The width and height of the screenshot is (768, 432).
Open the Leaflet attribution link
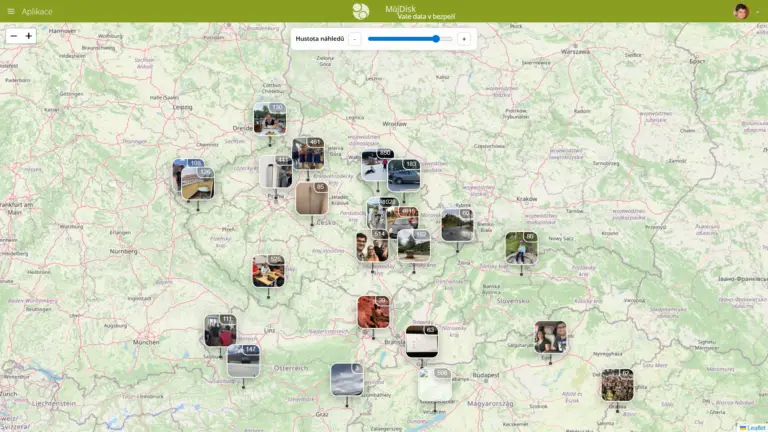pyautogui.click(x=756, y=428)
